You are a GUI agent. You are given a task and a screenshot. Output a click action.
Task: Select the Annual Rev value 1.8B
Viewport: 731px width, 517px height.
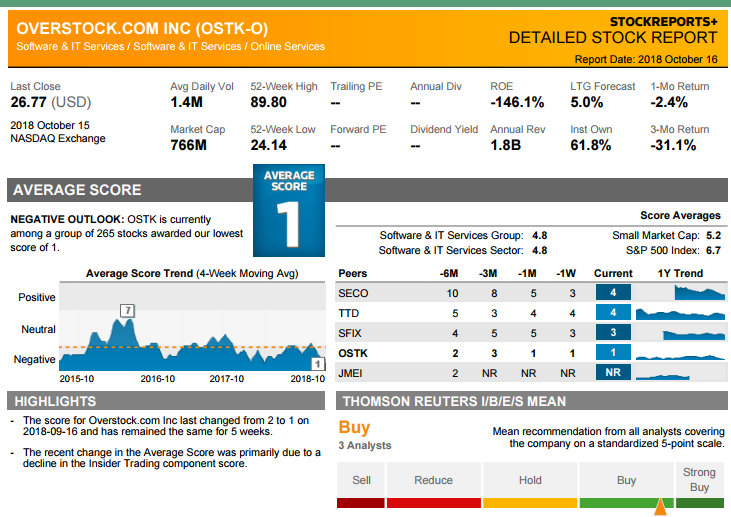[x=505, y=145]
